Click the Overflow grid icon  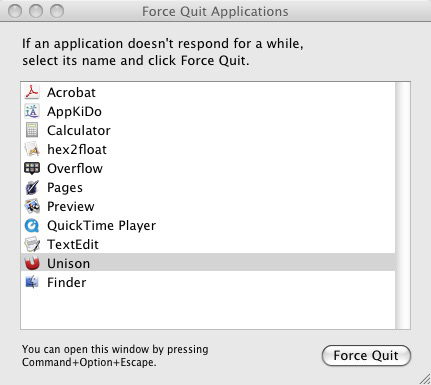32,168
